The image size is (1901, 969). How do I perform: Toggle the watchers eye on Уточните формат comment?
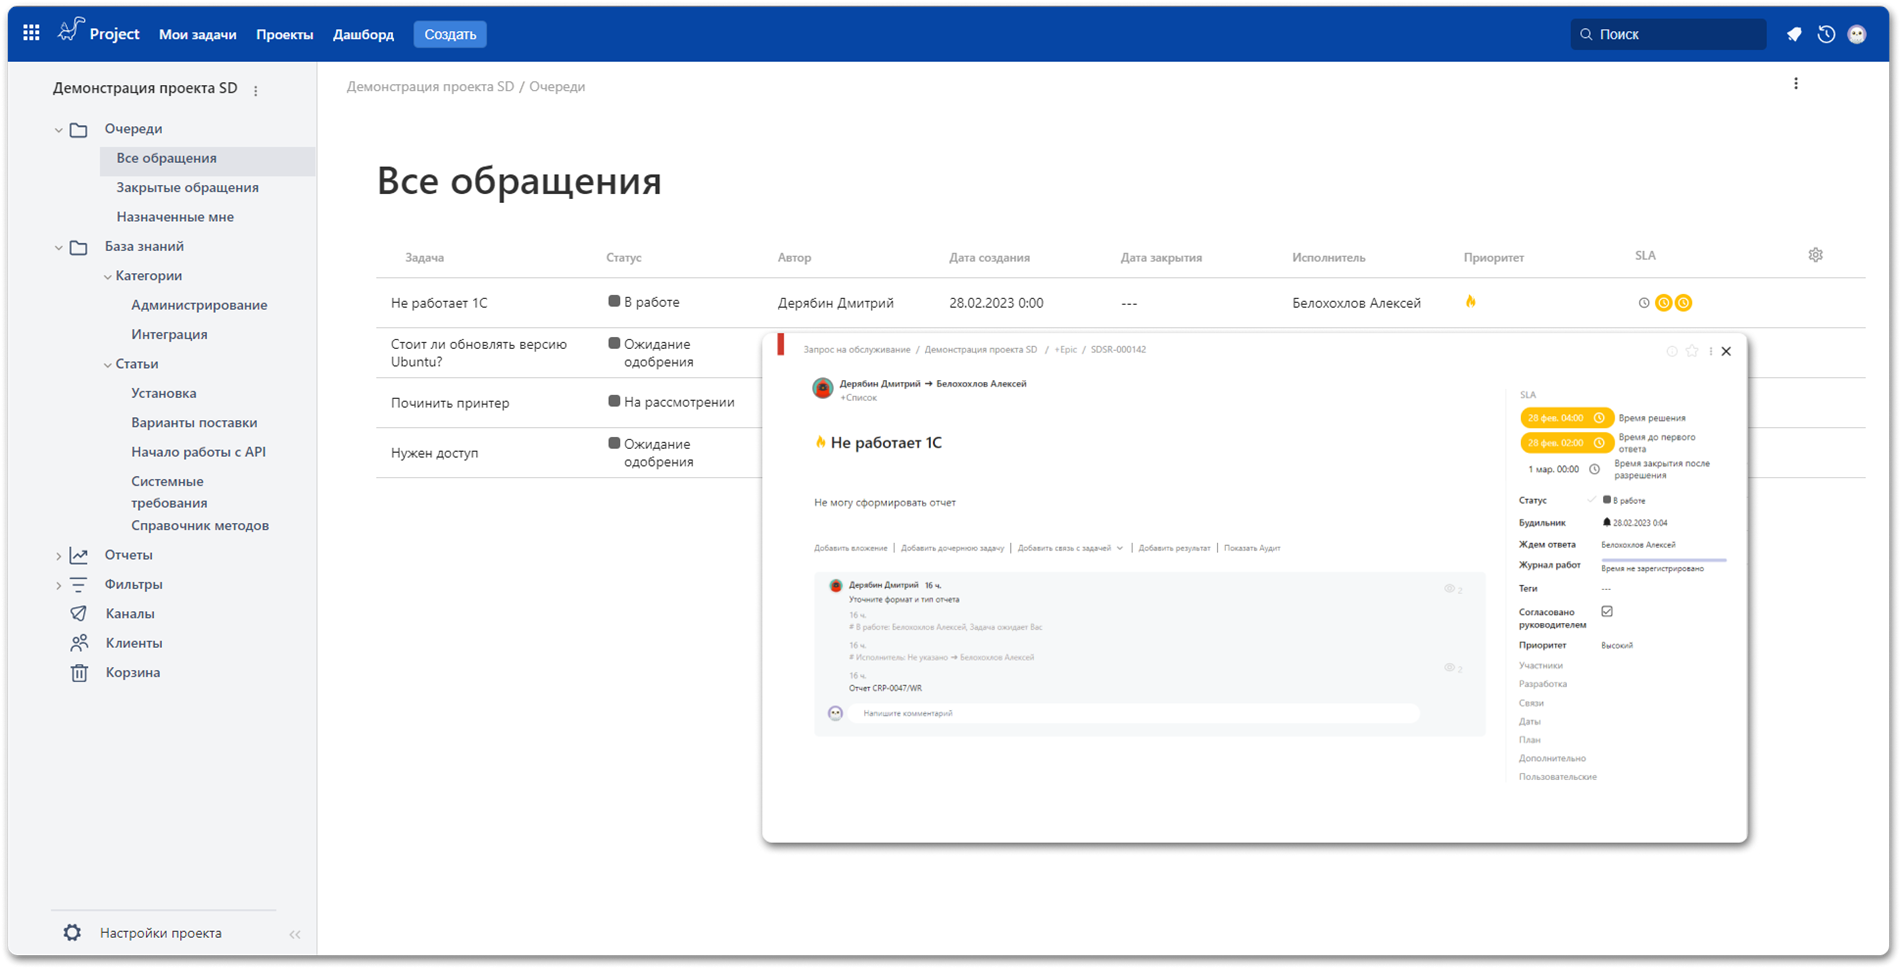click(x=1447, y=589)
